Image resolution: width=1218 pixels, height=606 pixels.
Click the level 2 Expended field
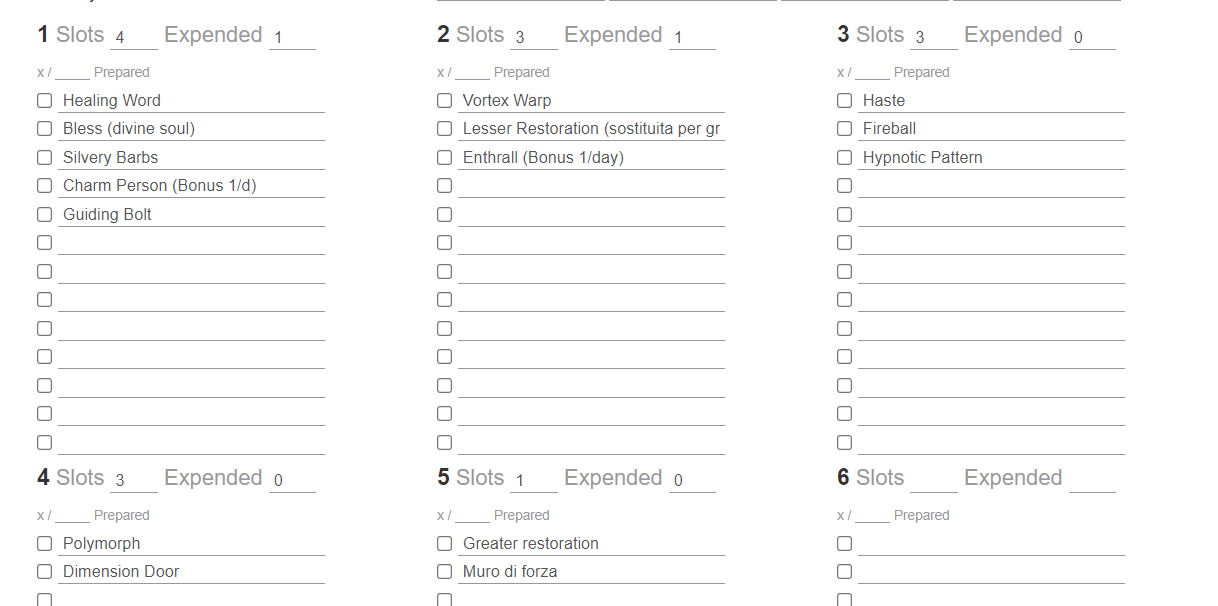point(692,38)
